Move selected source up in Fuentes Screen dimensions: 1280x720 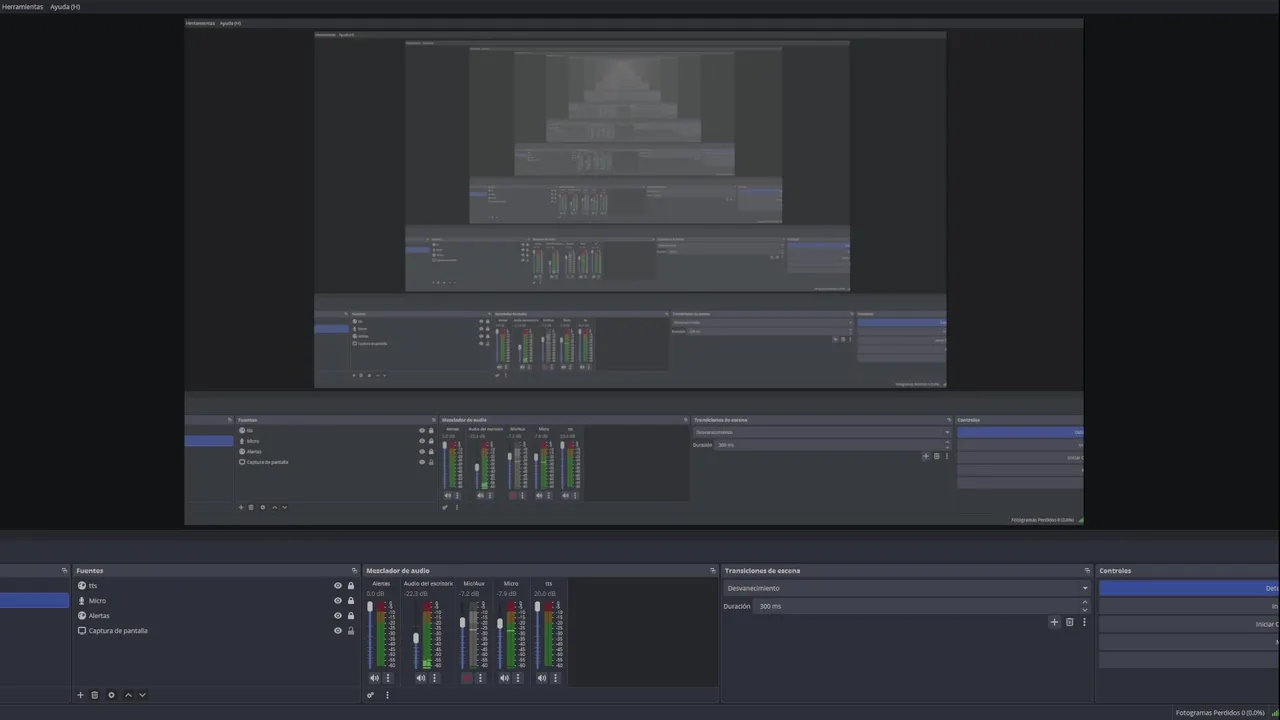[128, 695]
